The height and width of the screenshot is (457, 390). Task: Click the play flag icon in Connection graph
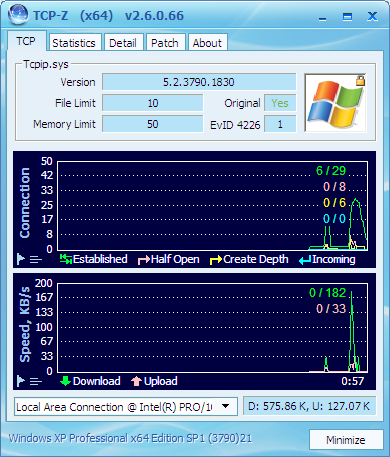point(21,259)
